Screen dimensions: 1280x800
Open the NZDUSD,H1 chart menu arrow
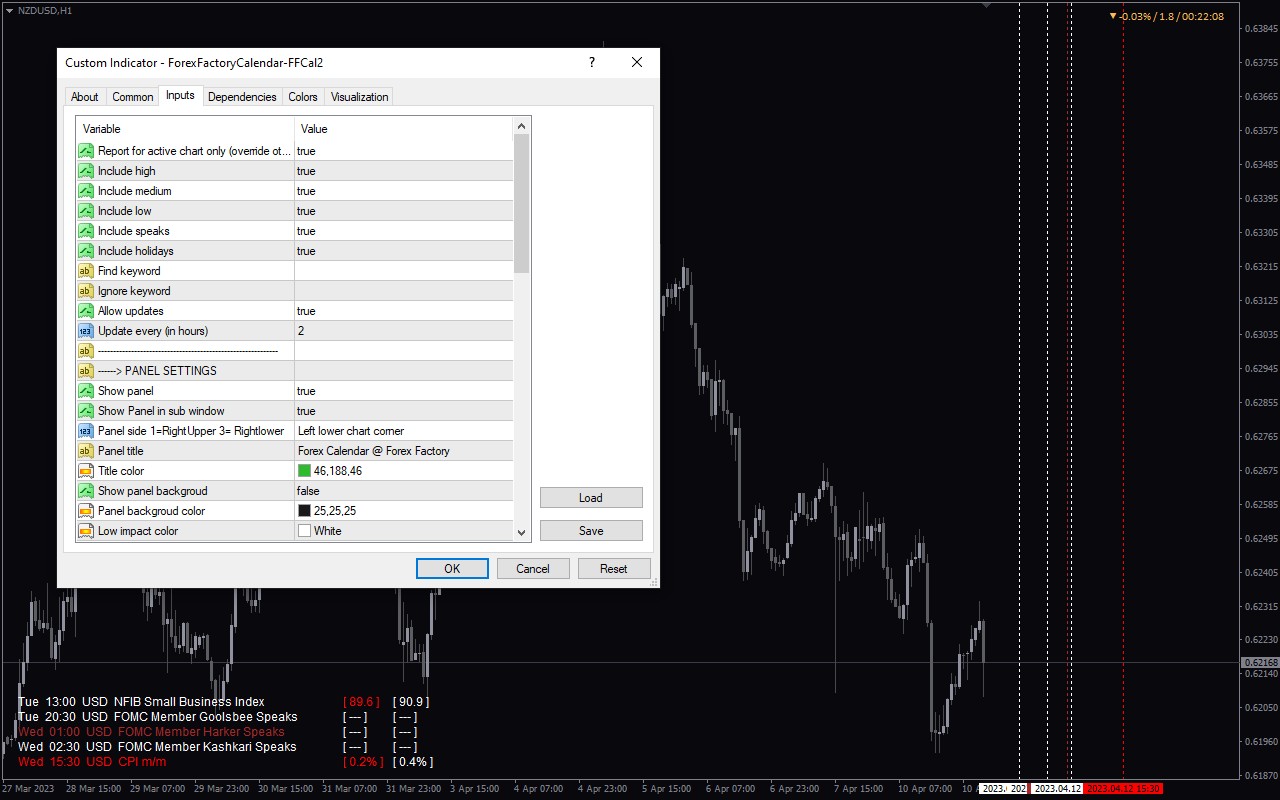tap(9, 10)
